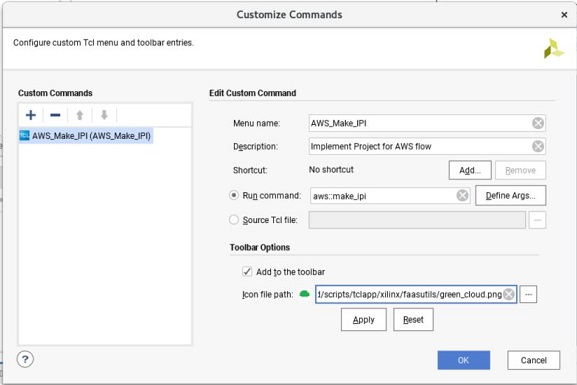Click Remove shortcut button
577x385 pixels.
coord(520,170)
